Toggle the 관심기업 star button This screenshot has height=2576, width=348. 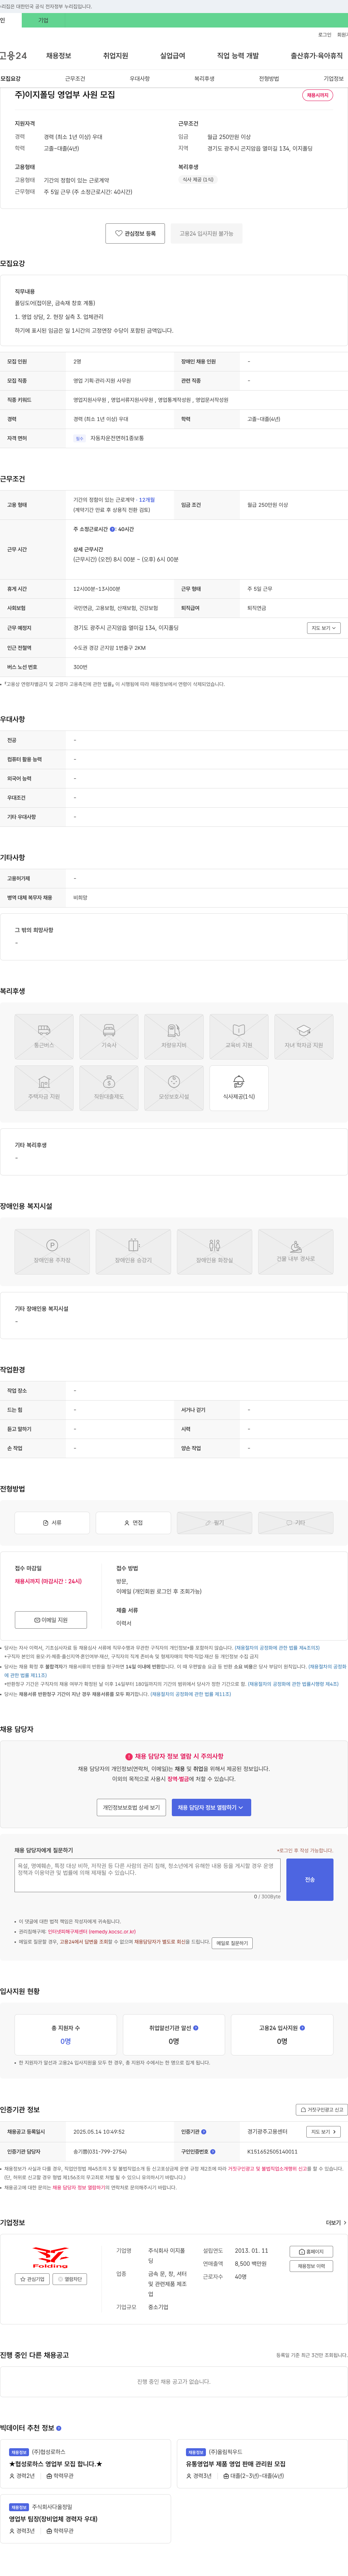pos(32,2279)
